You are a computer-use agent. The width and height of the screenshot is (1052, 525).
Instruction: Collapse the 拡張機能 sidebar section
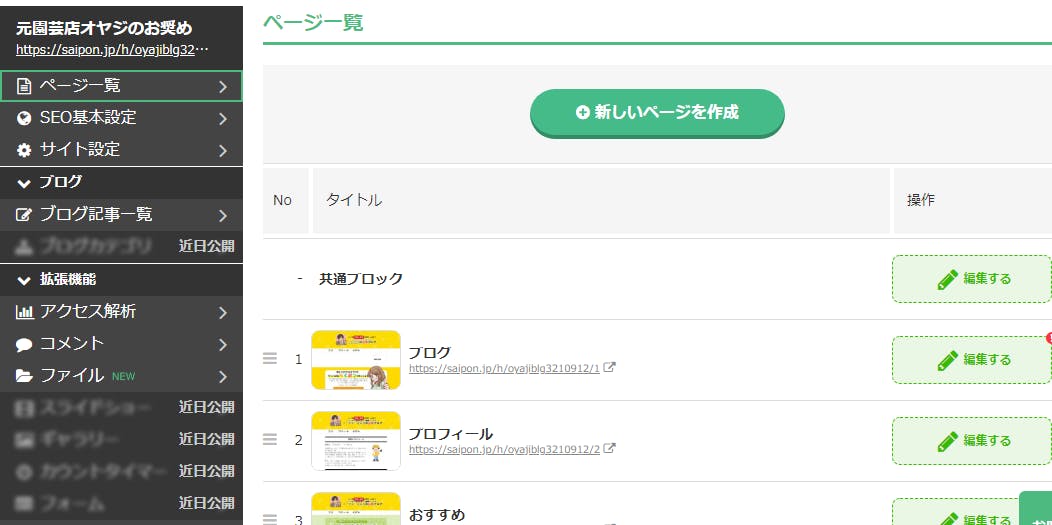coord(24,280)
